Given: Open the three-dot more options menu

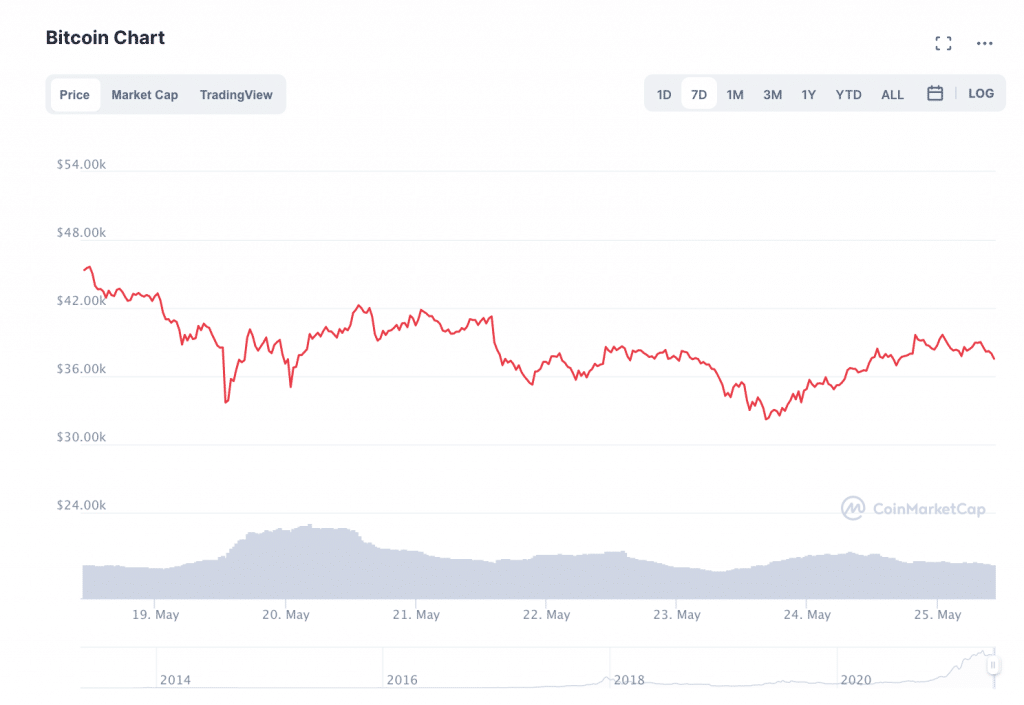Looking at the screenshot, I should tap(985, 43).
